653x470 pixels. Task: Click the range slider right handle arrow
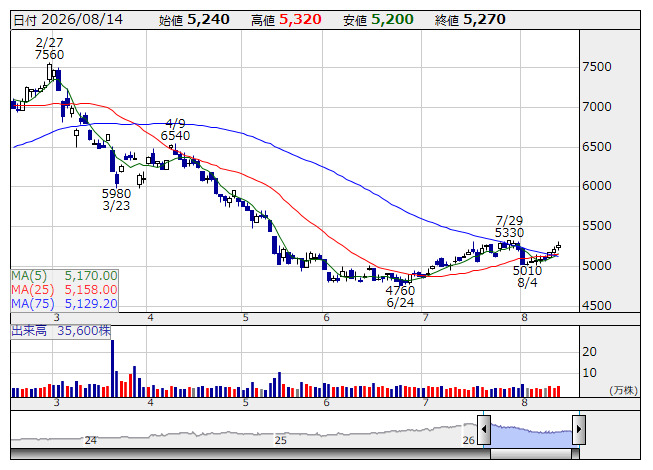tap(579, 429)
